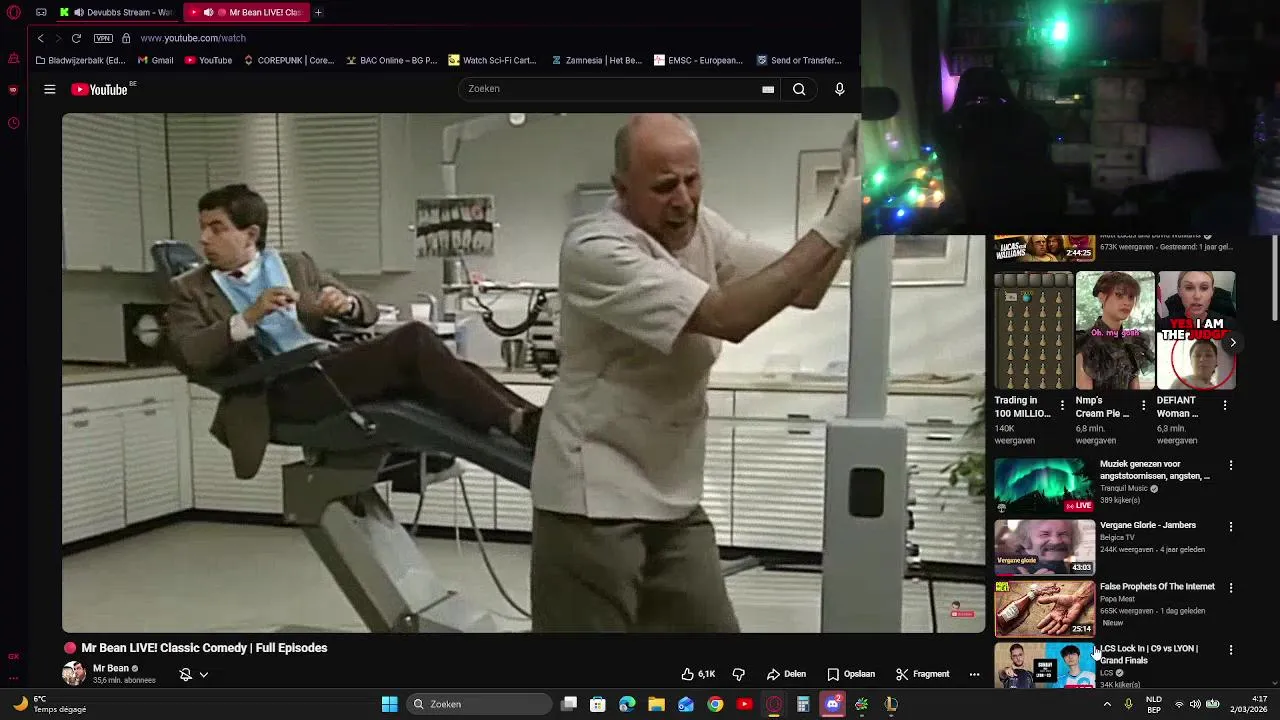Click the search magnifier button on YouTube
The height and width of the screenshot is (720, 1280).
click(x=799, y=89)
